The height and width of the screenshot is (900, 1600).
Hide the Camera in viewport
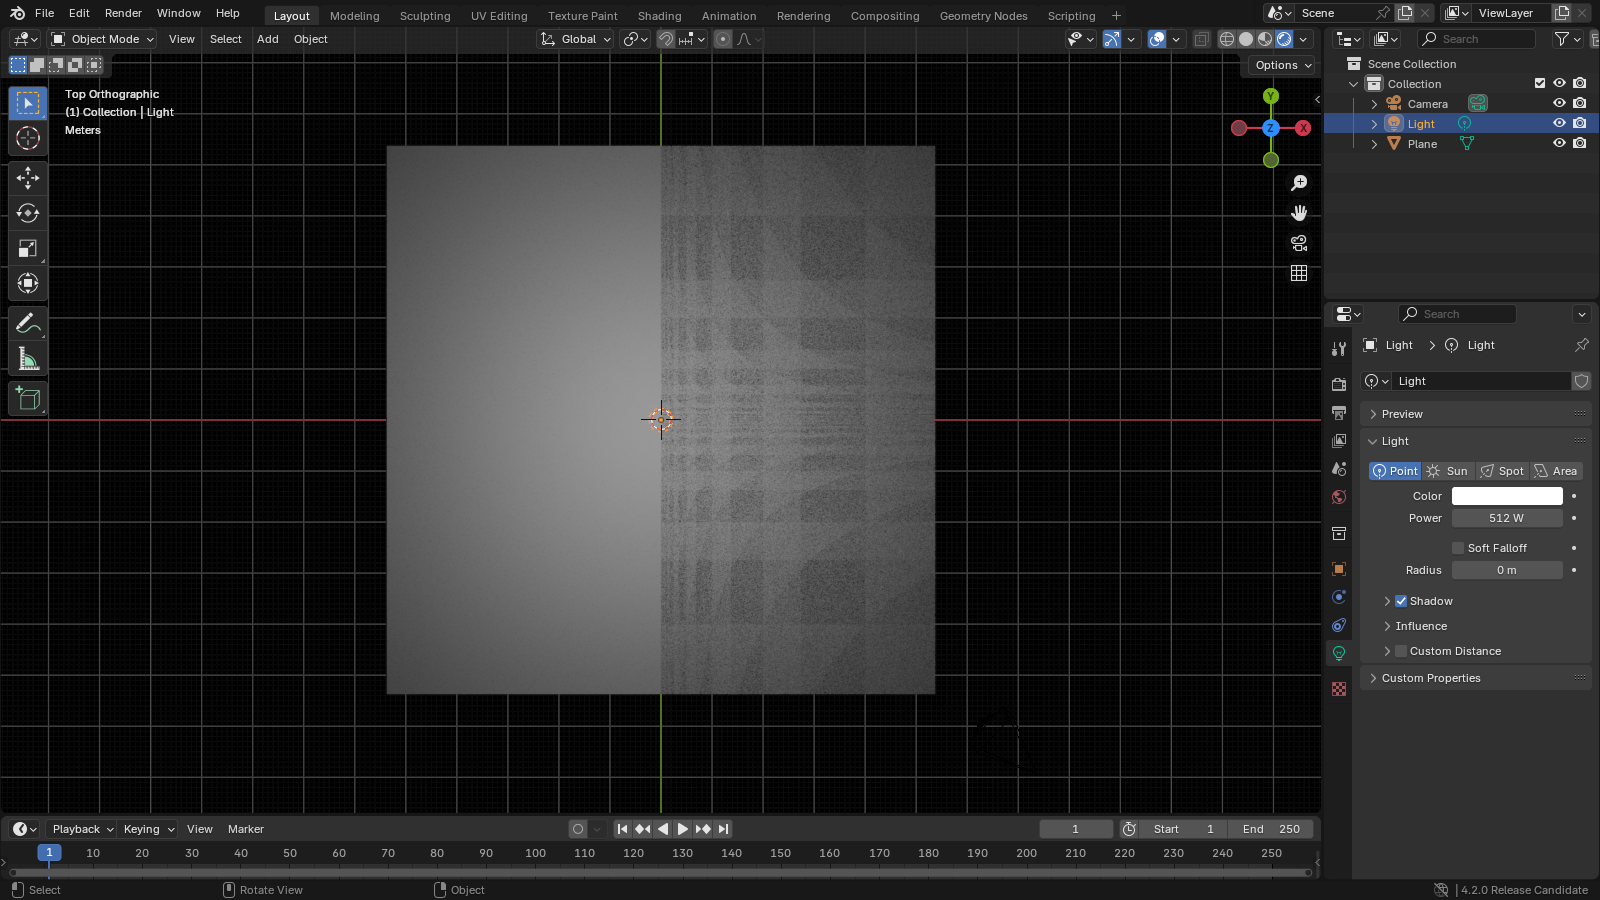pyautogui.click(x=1559, y=104)
